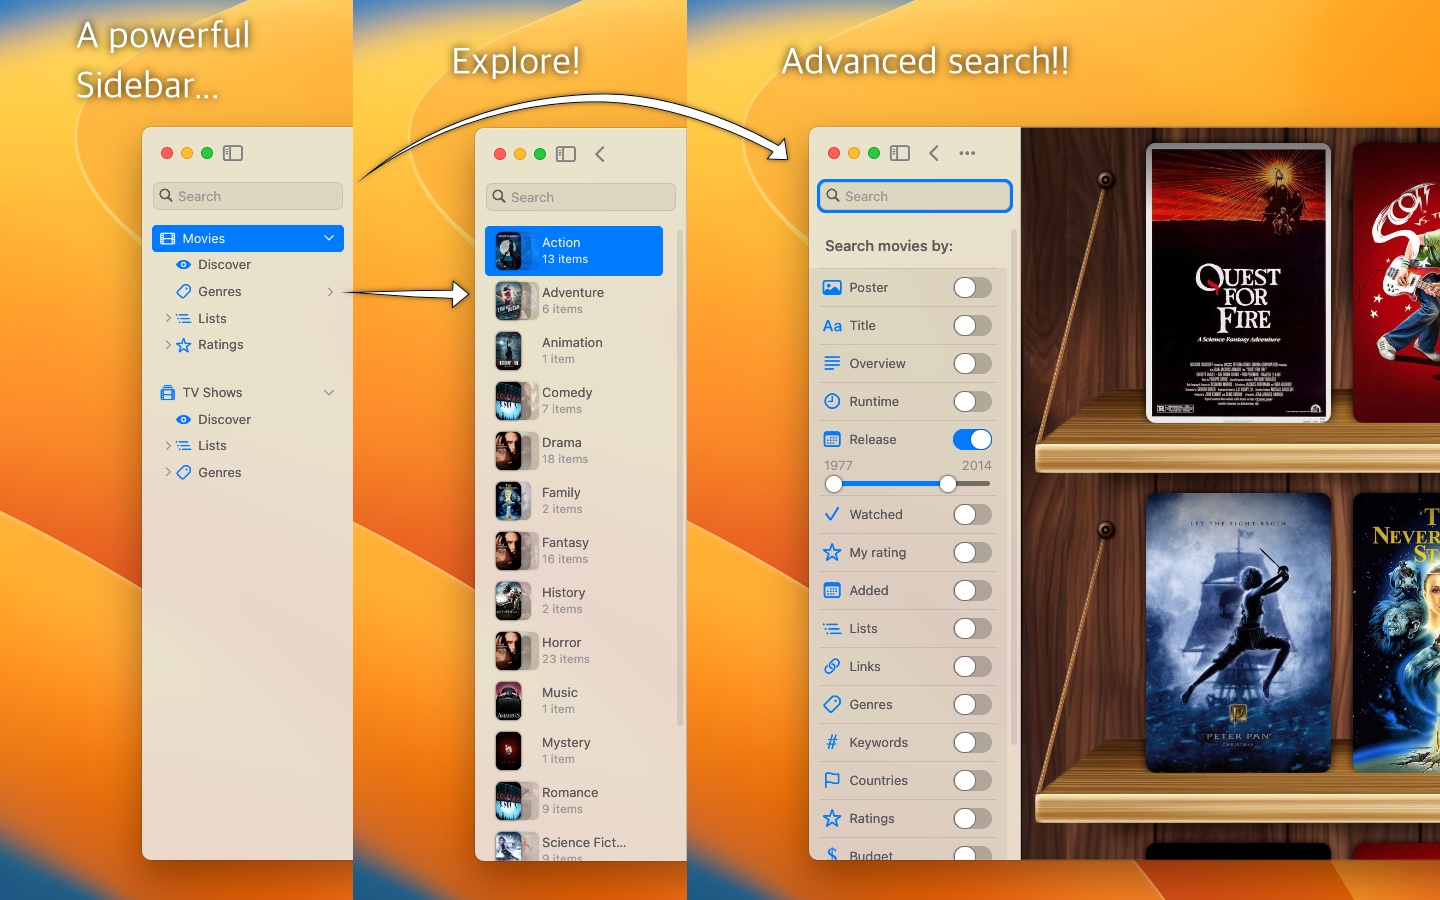Click Search field in left sidebar window
Image resolution: width=1440 pixels, height=900 pixels.
click(x=248, y=196)
